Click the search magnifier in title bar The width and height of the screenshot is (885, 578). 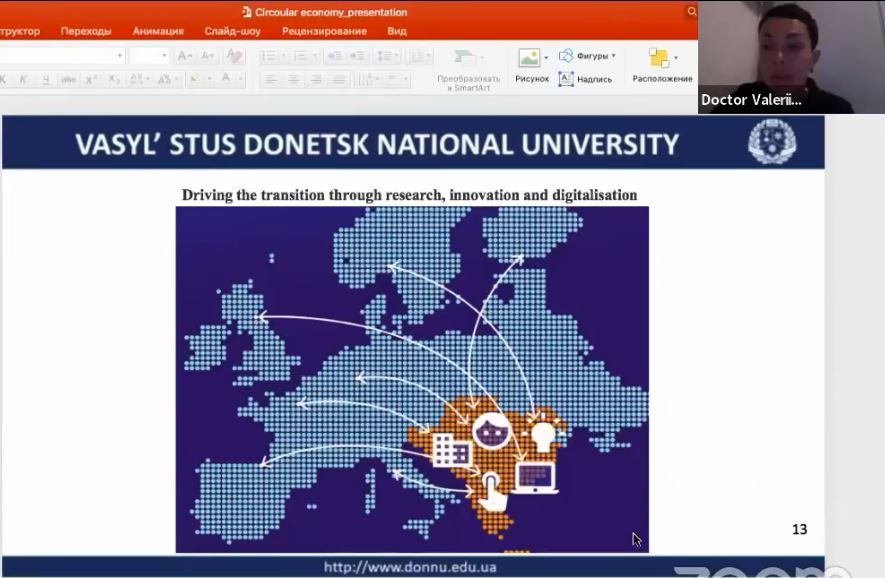[691, 11]
